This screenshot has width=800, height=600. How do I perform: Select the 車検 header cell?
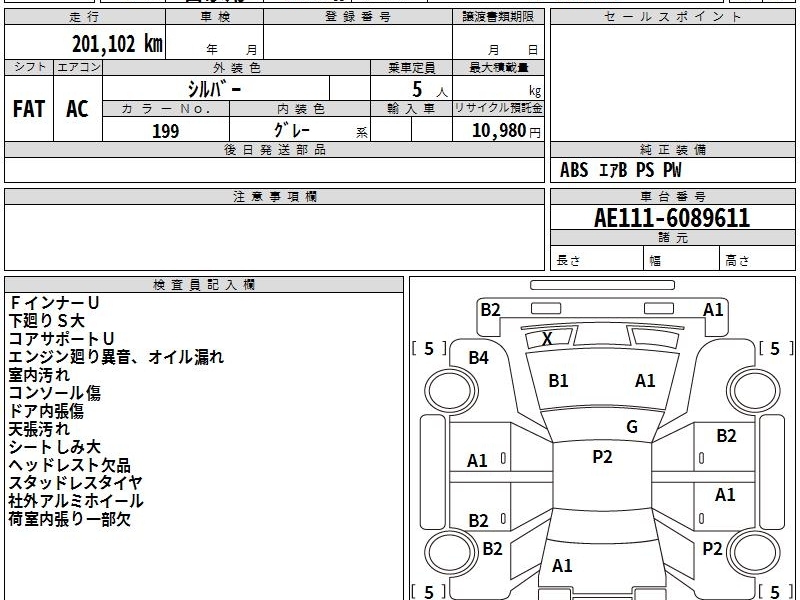pos(214,17)
